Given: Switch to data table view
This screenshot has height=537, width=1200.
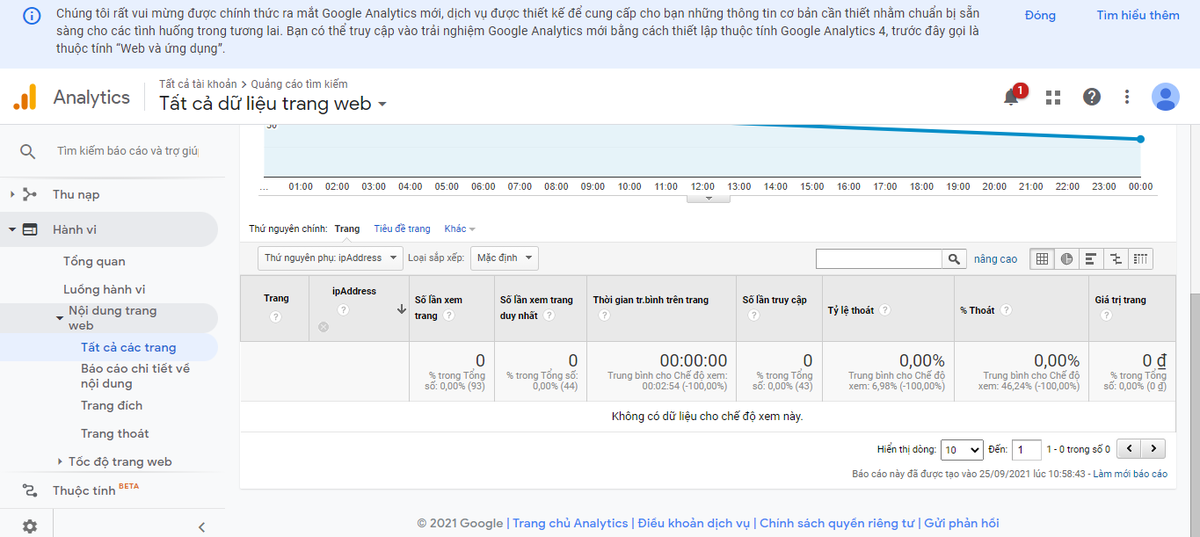Looking at the screenshot, I should tap(1042, 258).
